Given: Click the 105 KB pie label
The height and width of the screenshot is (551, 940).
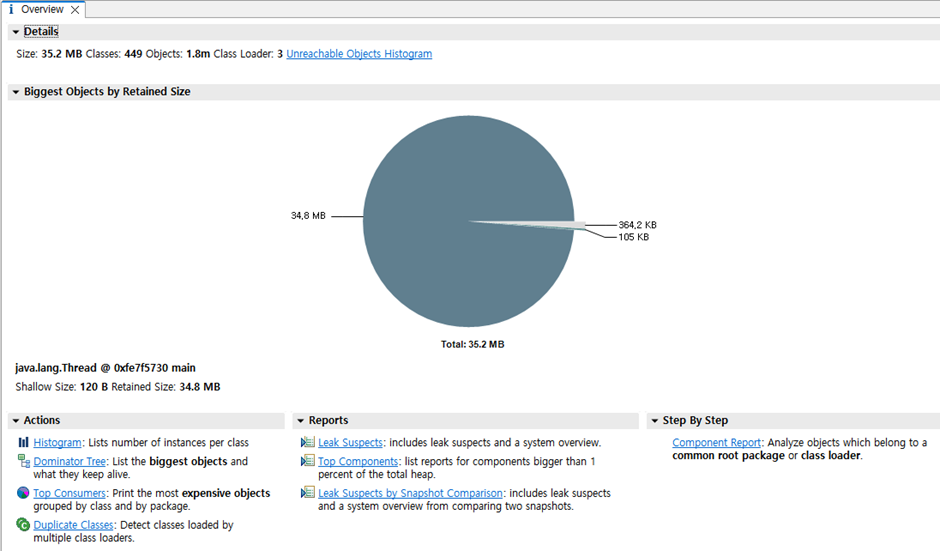Looking at the screenshot, I should pyautogui.click(x=634, y=237).
